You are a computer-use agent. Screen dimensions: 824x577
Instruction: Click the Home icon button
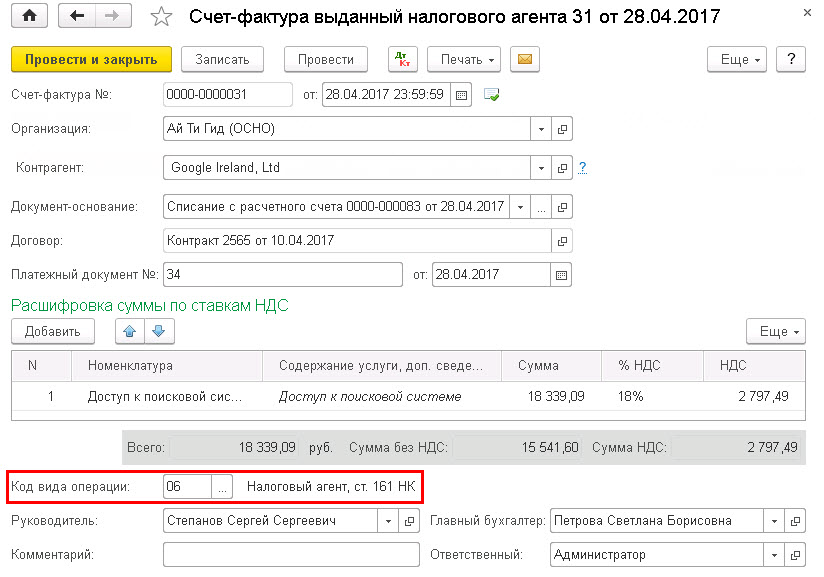pyautogui.click(x=29, y=17)
